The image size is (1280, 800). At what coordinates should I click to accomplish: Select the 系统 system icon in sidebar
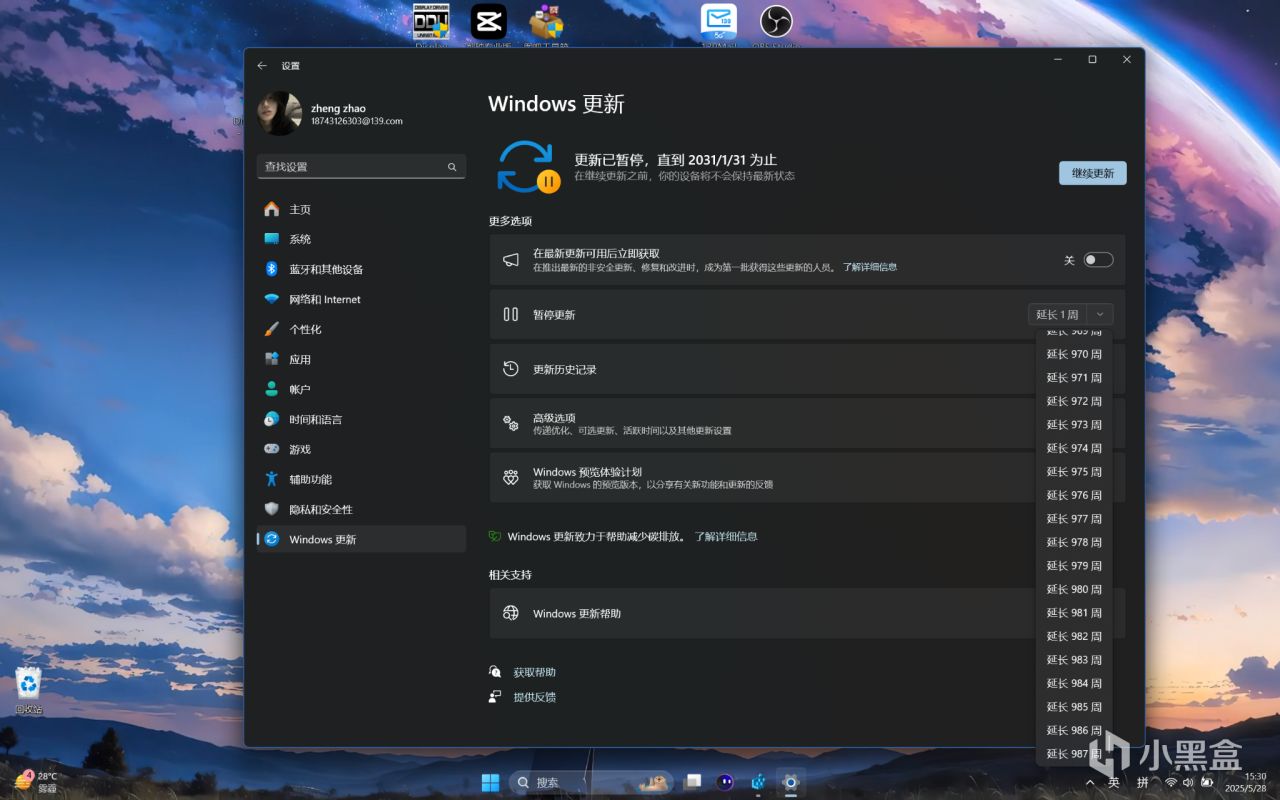(x=271, y=239)
